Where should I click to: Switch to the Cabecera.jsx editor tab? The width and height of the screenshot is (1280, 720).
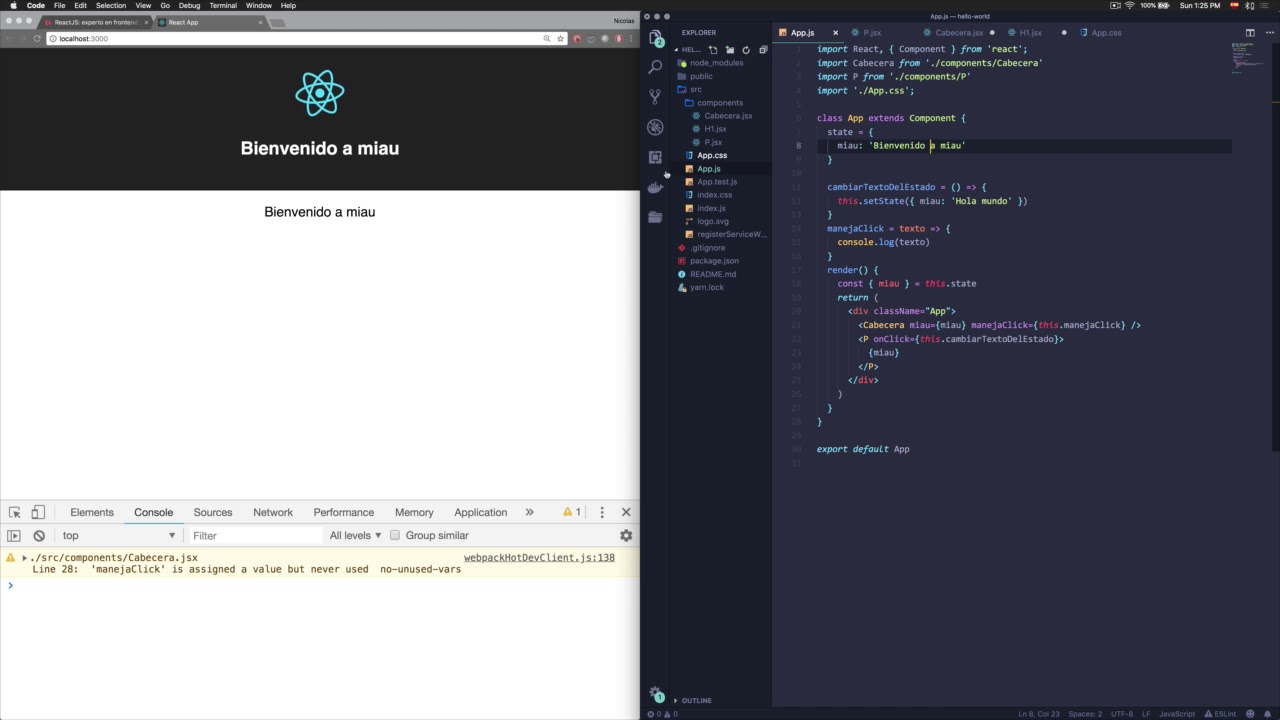(x=959, y=33)
